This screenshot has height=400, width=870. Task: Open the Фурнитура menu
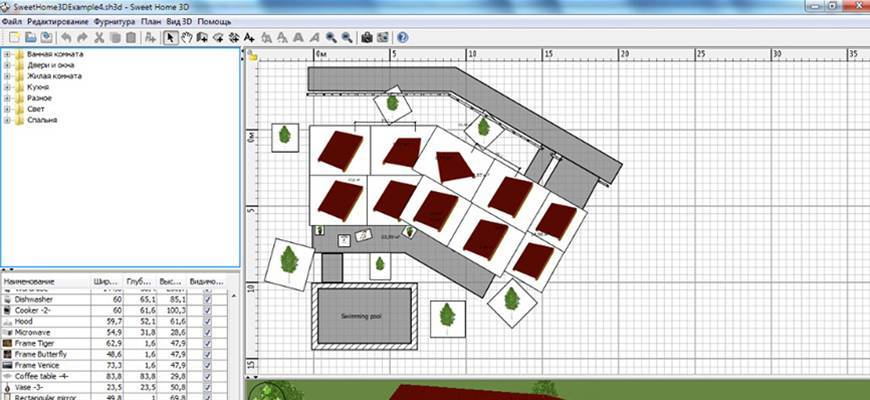point(114,21)
